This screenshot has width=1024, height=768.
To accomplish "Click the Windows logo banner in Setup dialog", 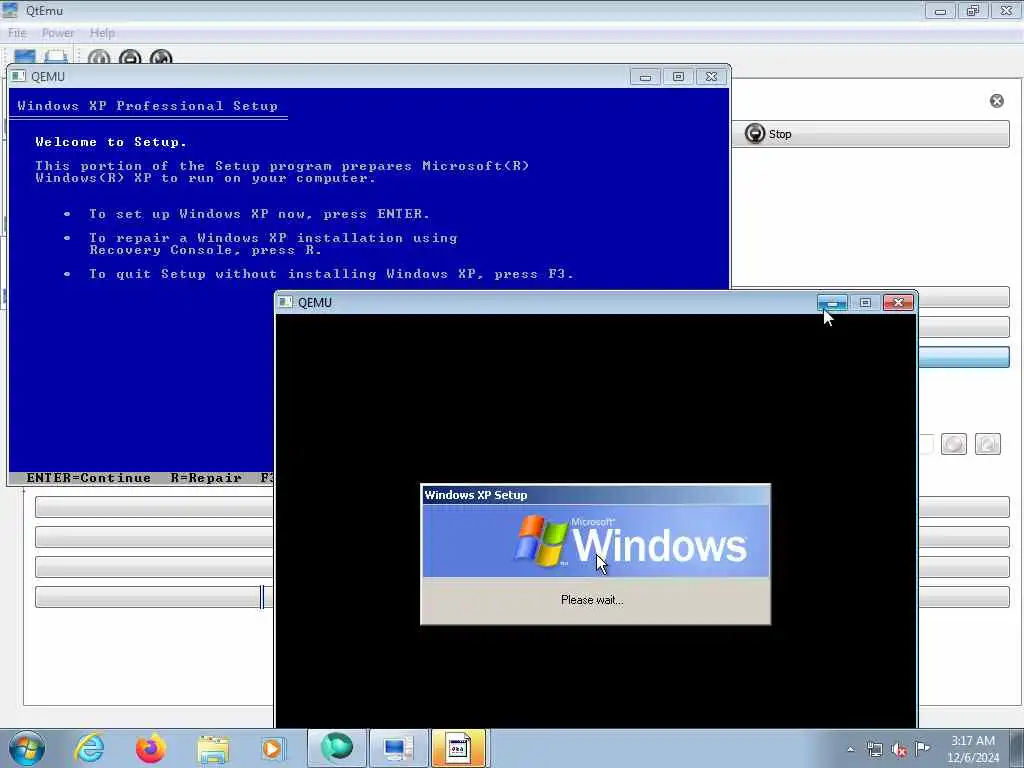I will tap(596, 541).
